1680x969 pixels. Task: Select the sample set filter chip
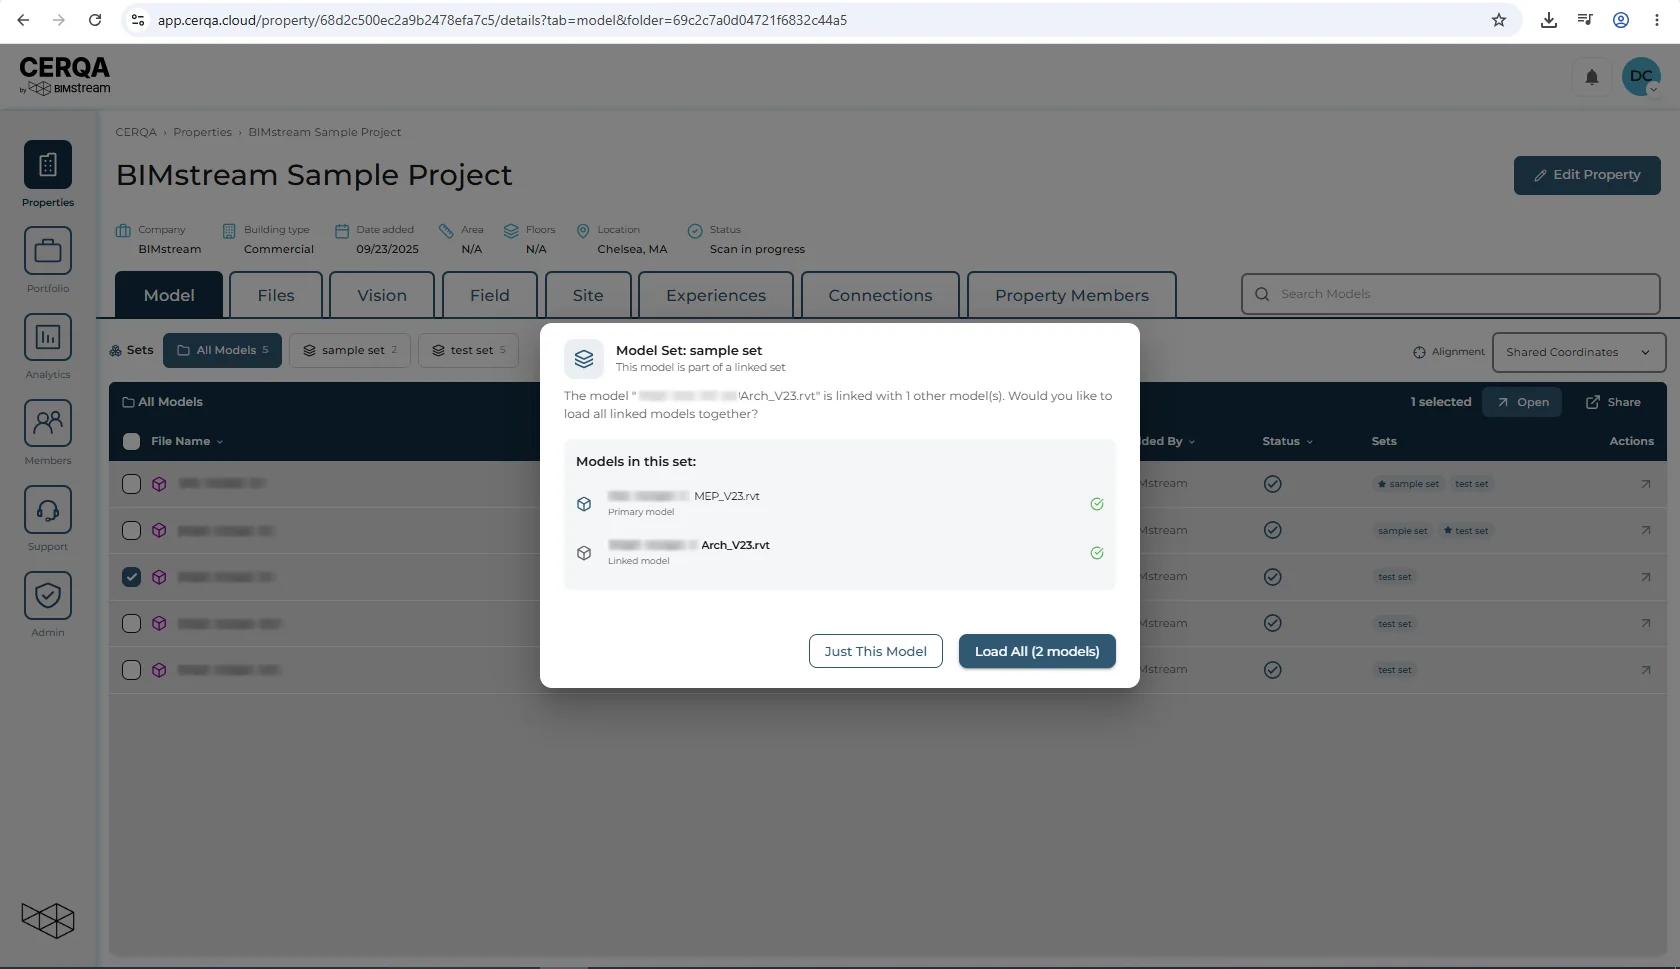click(x=350, y=350)
